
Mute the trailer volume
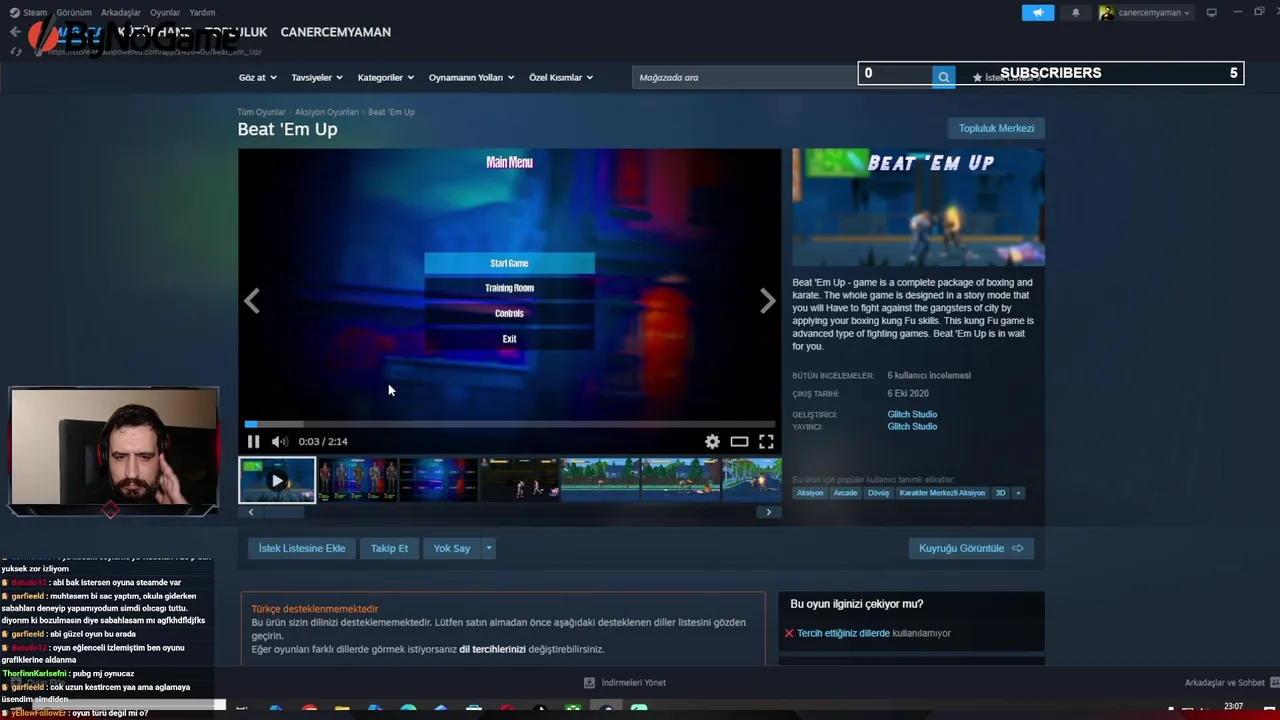(x=279, y=441)
